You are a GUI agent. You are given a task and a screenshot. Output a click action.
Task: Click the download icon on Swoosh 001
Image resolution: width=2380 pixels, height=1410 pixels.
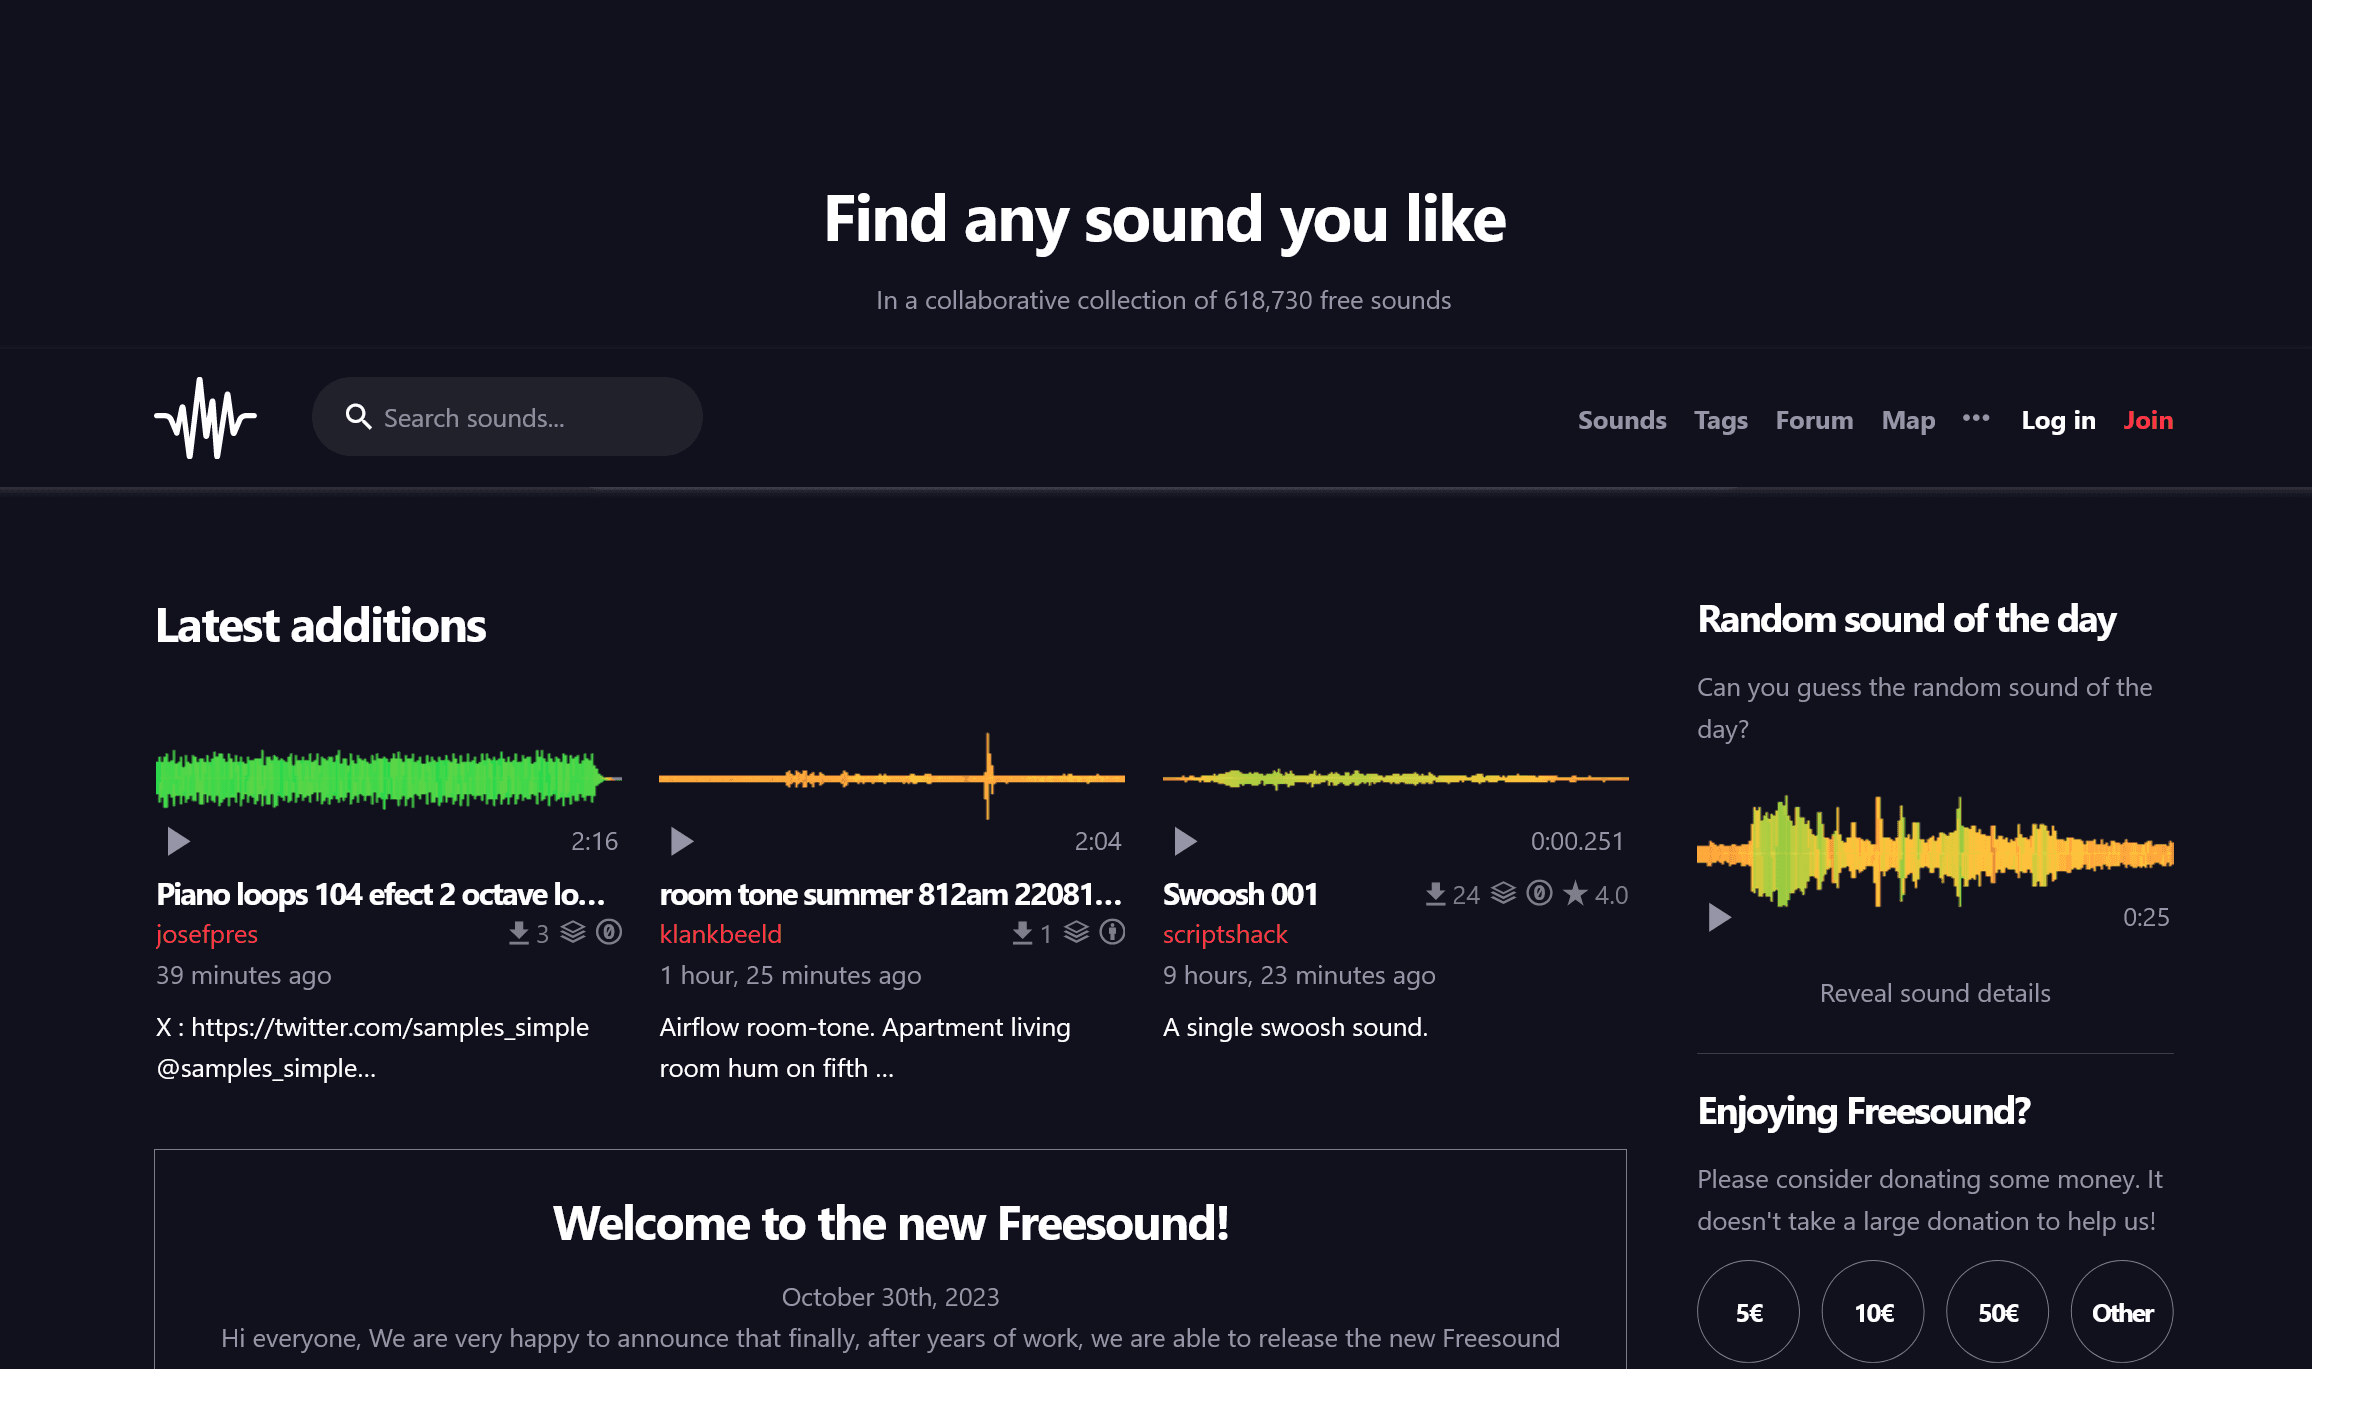pyautogui.click(x=1435, y=894)
